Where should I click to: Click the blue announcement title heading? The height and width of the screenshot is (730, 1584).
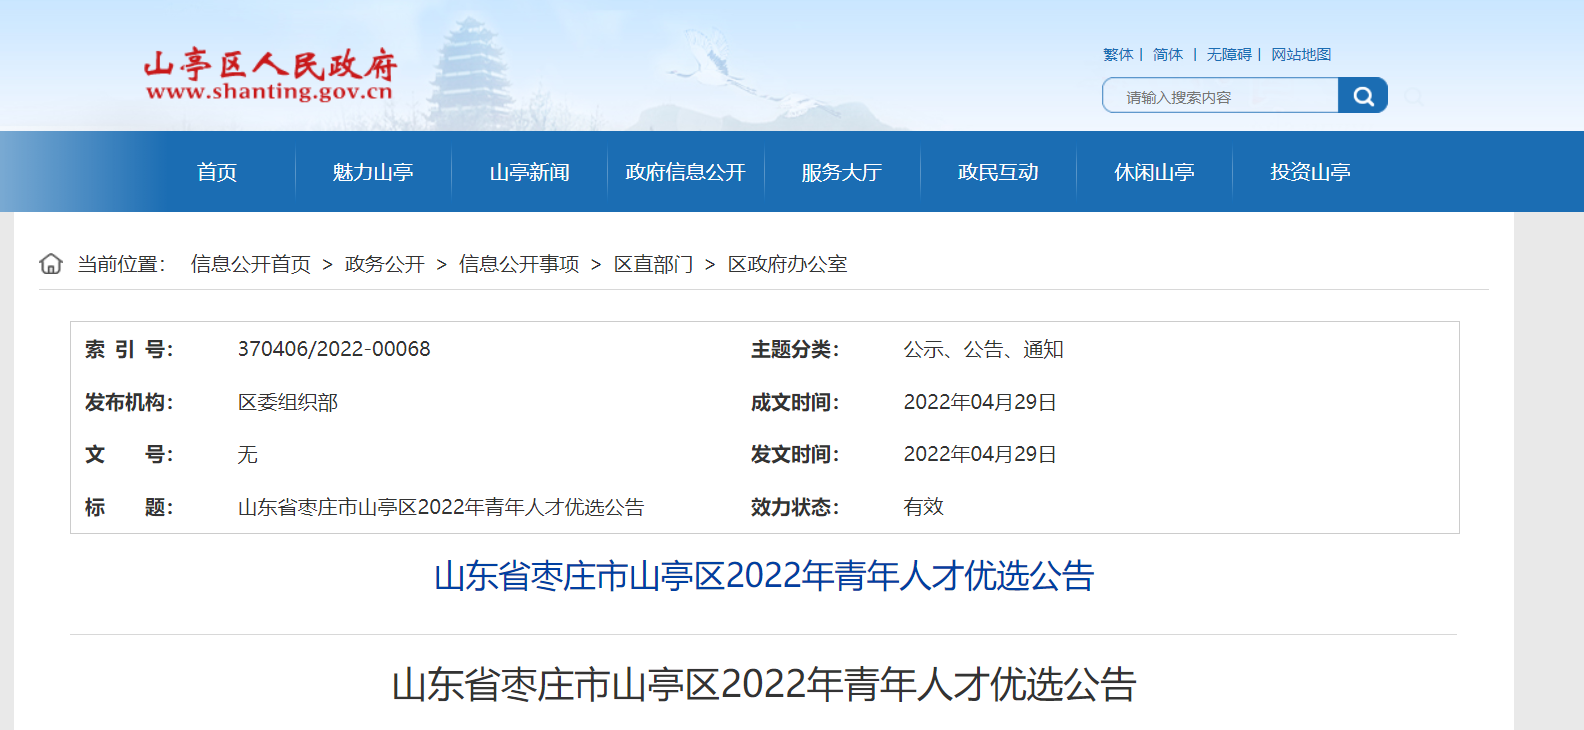click(x=764, y=576)
